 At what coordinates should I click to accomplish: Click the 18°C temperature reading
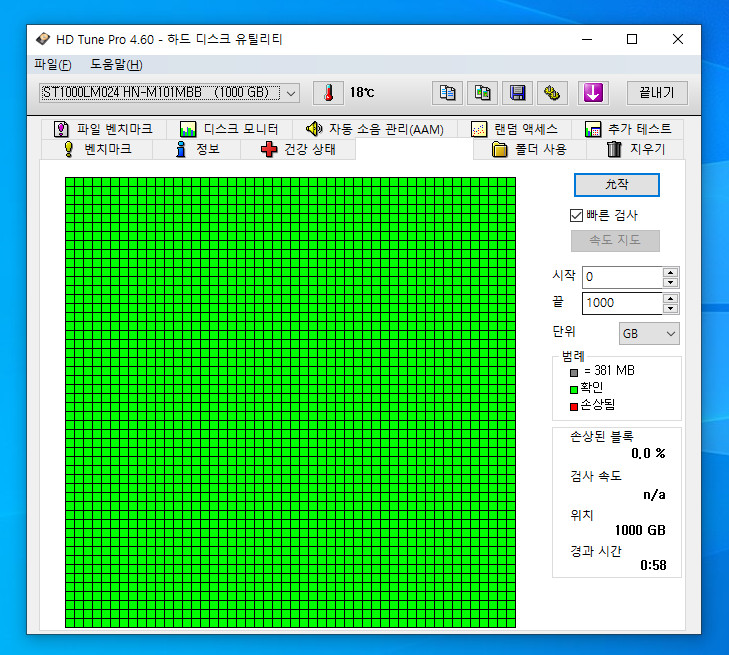pos(362,93)
